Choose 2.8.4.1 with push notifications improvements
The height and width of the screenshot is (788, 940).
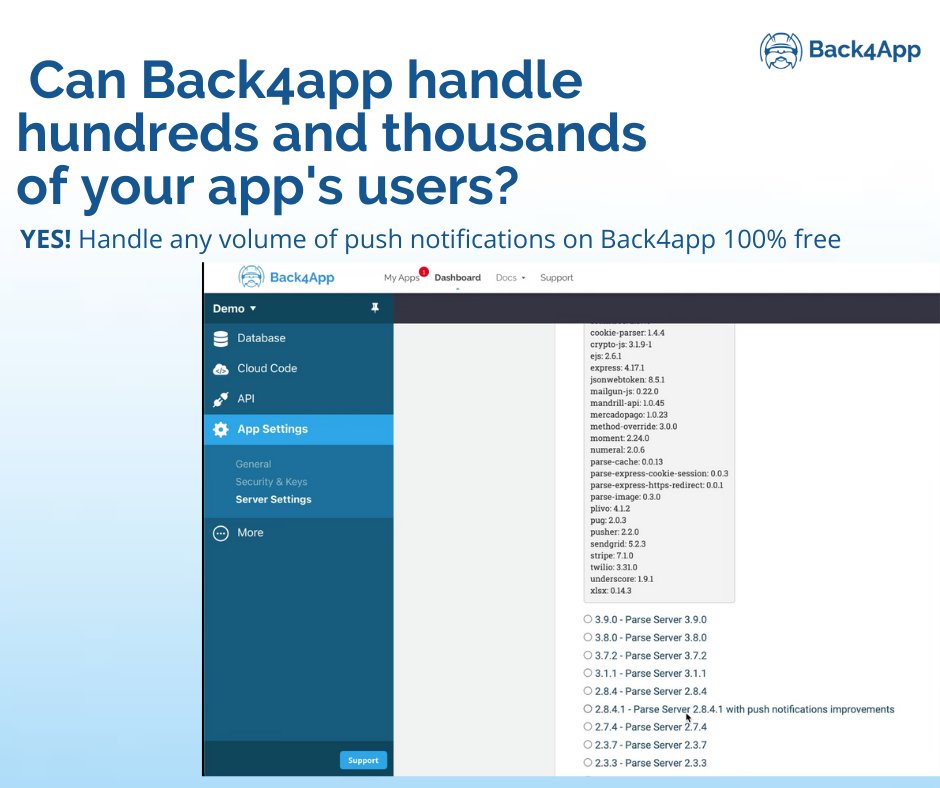588,709
